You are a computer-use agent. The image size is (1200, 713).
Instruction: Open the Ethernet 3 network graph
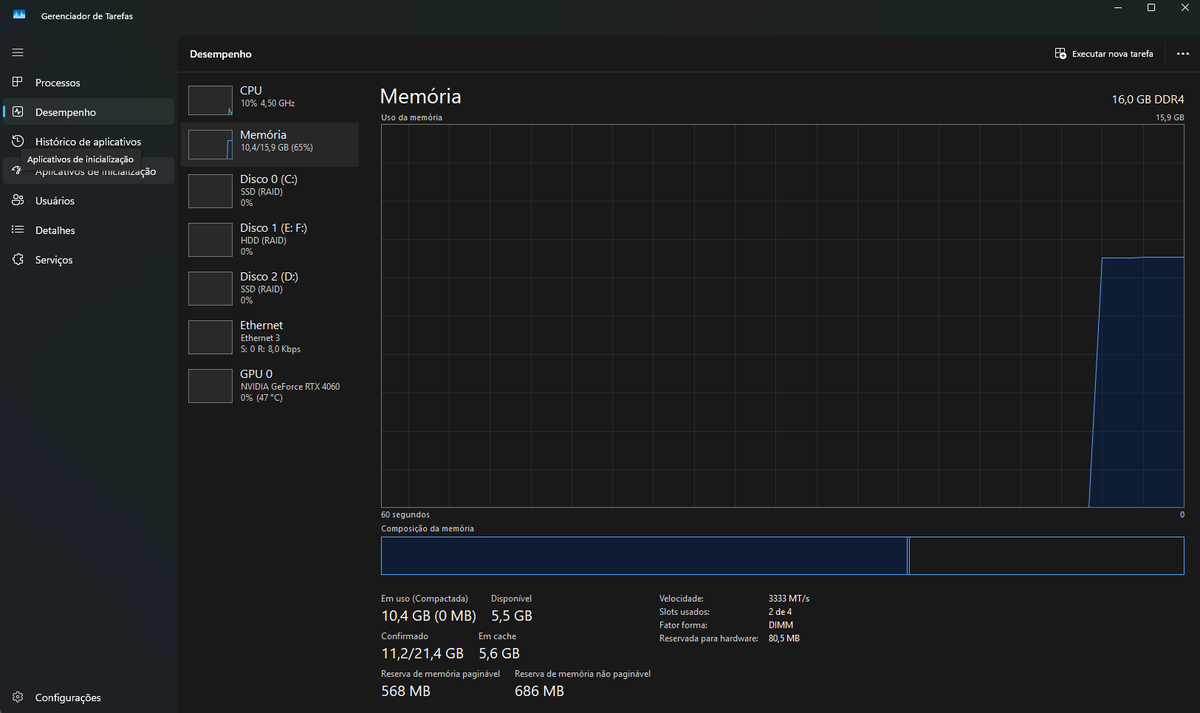click(270, 337)
